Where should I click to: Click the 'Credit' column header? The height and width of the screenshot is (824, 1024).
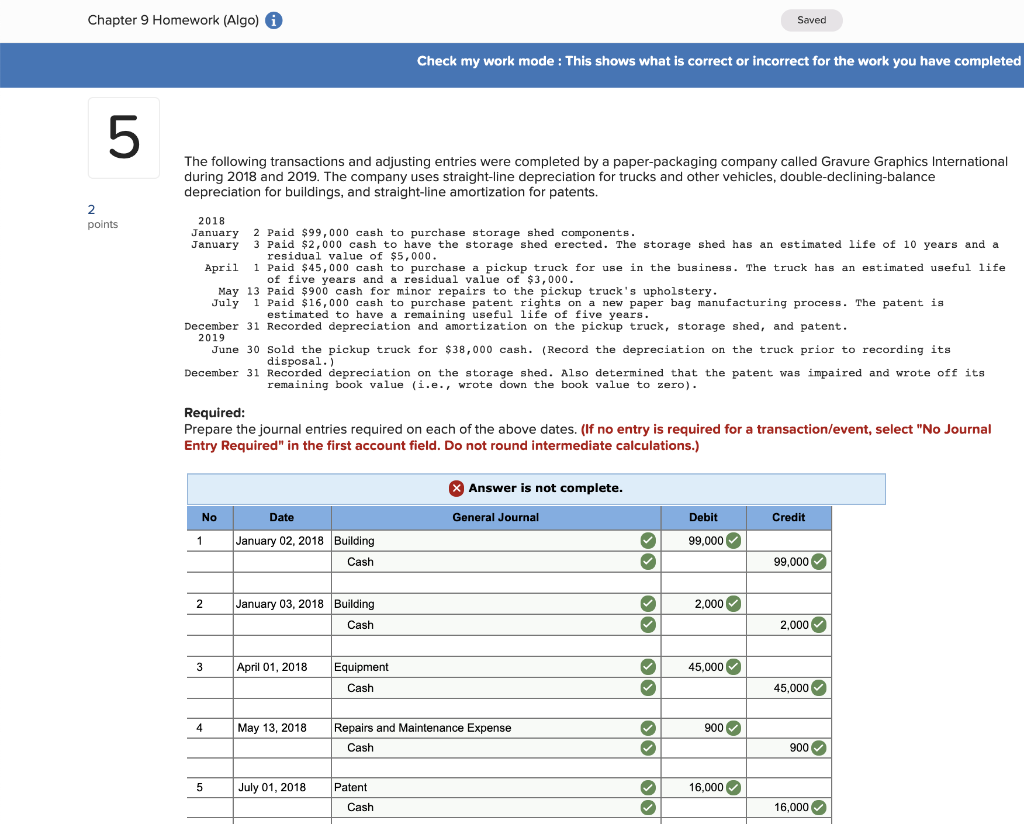789,517
